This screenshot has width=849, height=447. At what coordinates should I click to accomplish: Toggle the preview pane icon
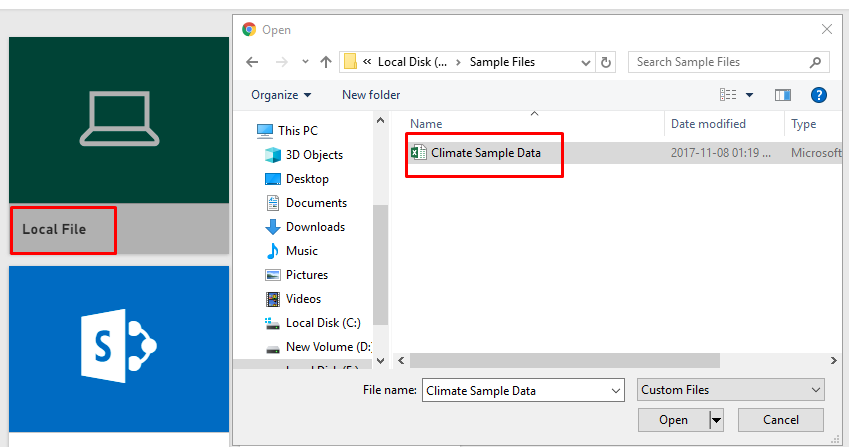pyautogui.click(x=782, y=95)
